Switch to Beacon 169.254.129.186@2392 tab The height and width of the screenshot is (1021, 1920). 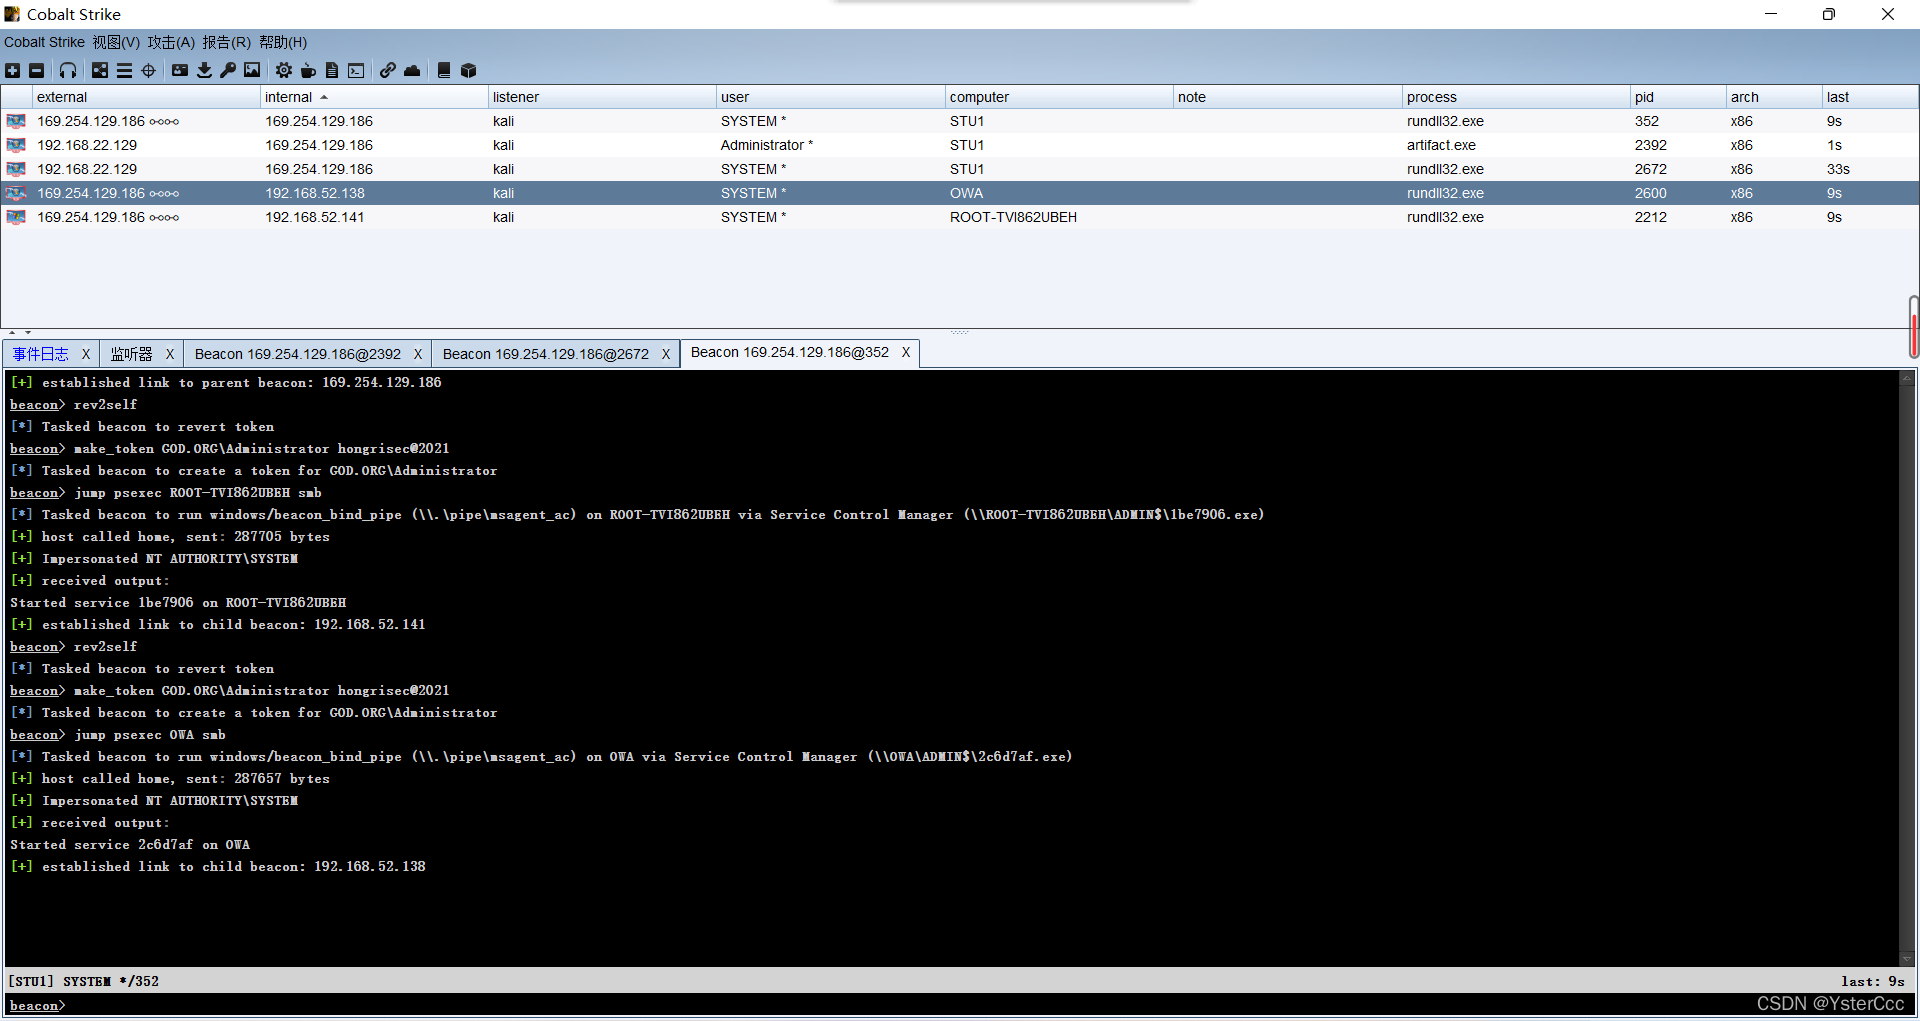298,354
